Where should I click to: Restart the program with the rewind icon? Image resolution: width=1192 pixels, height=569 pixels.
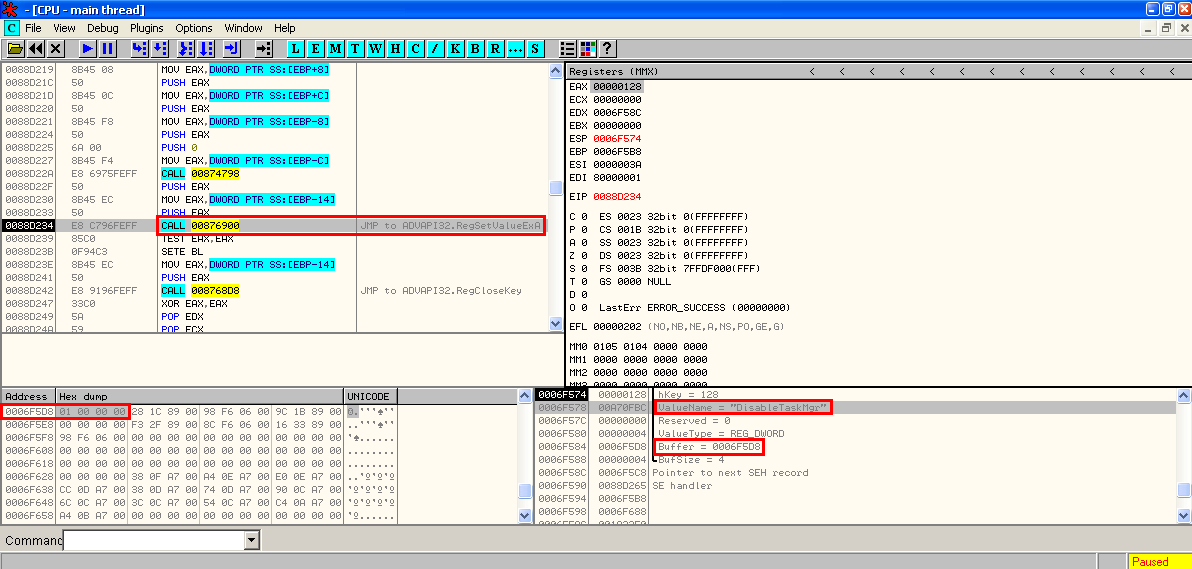tap(36, 48)
